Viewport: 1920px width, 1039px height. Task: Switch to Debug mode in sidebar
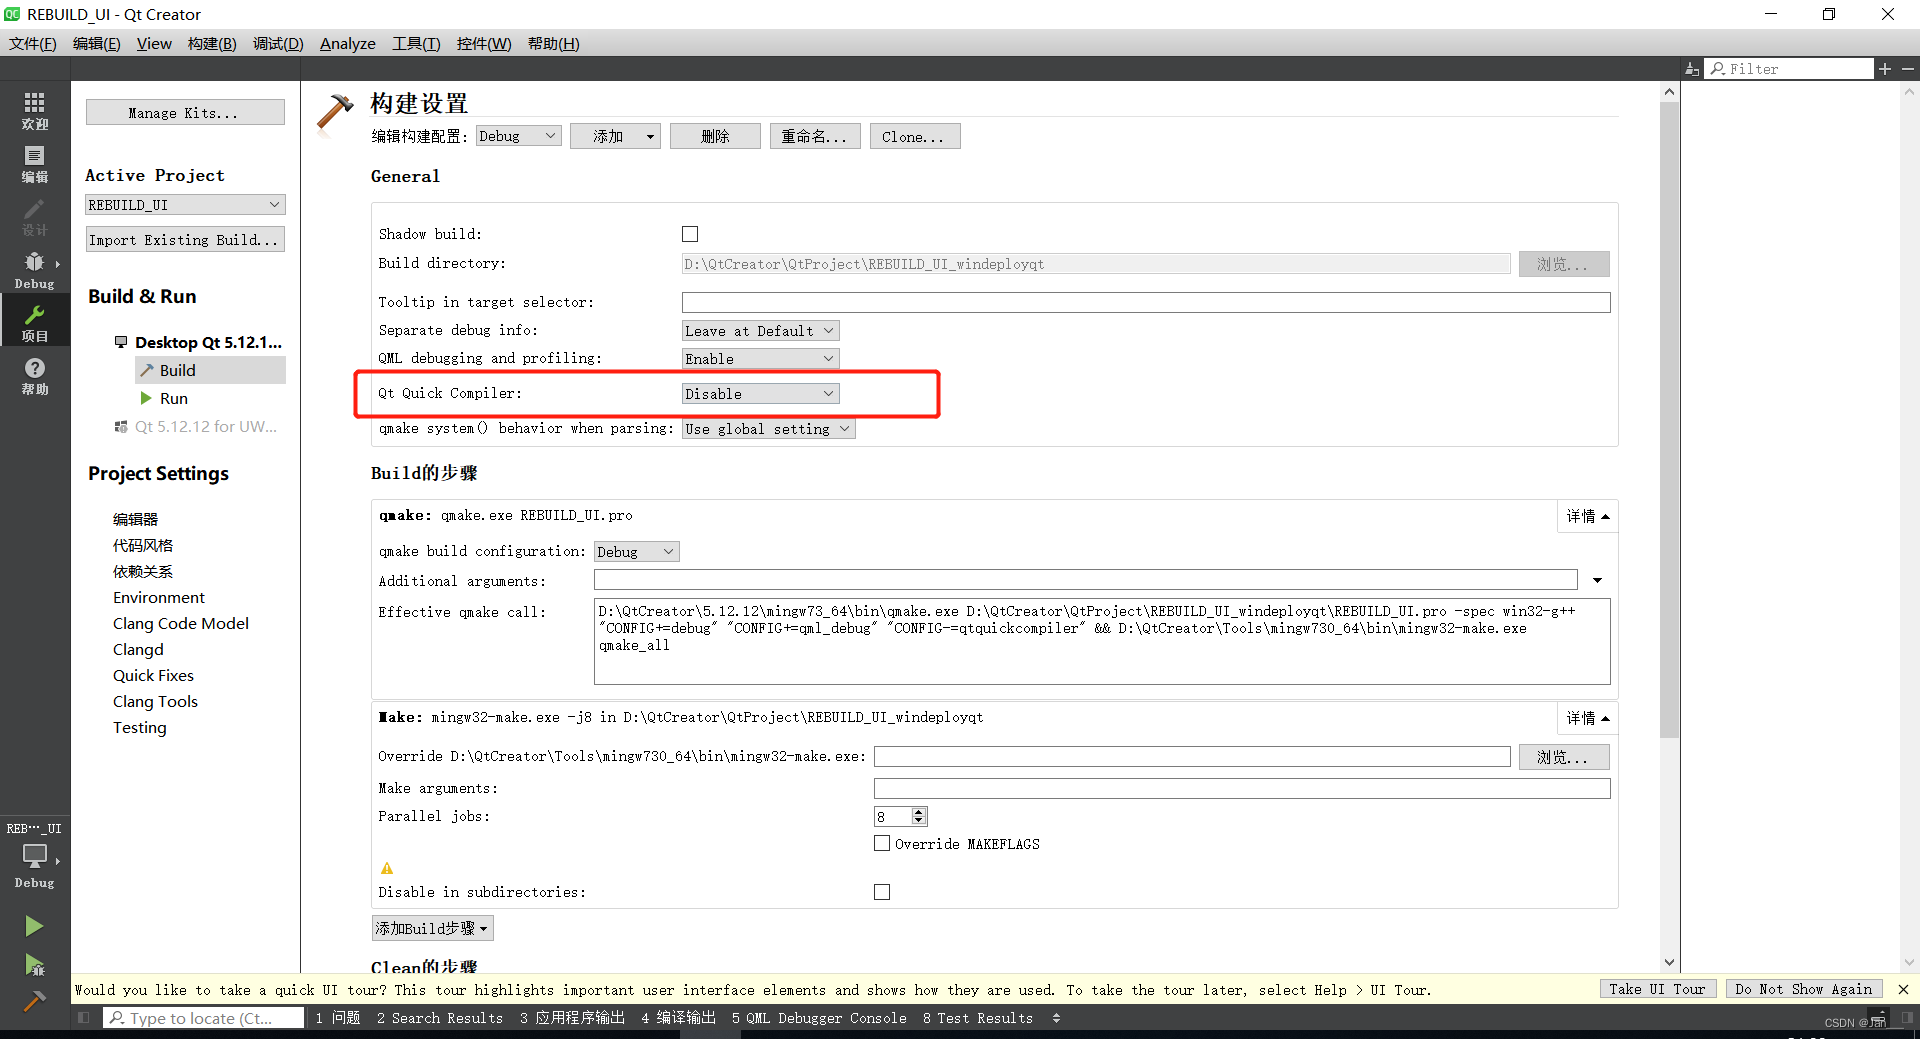click(x=35, y=270)
